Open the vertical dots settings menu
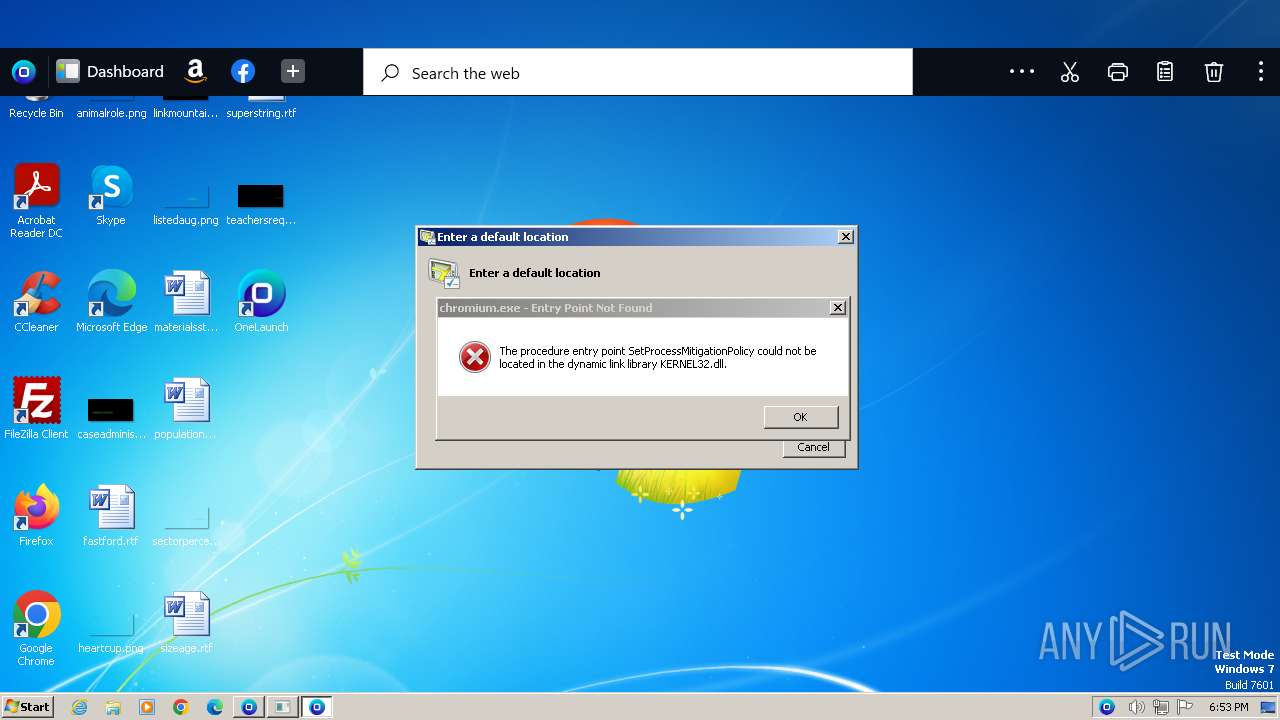The image size is (1280, 720). tap(1260, 72)
